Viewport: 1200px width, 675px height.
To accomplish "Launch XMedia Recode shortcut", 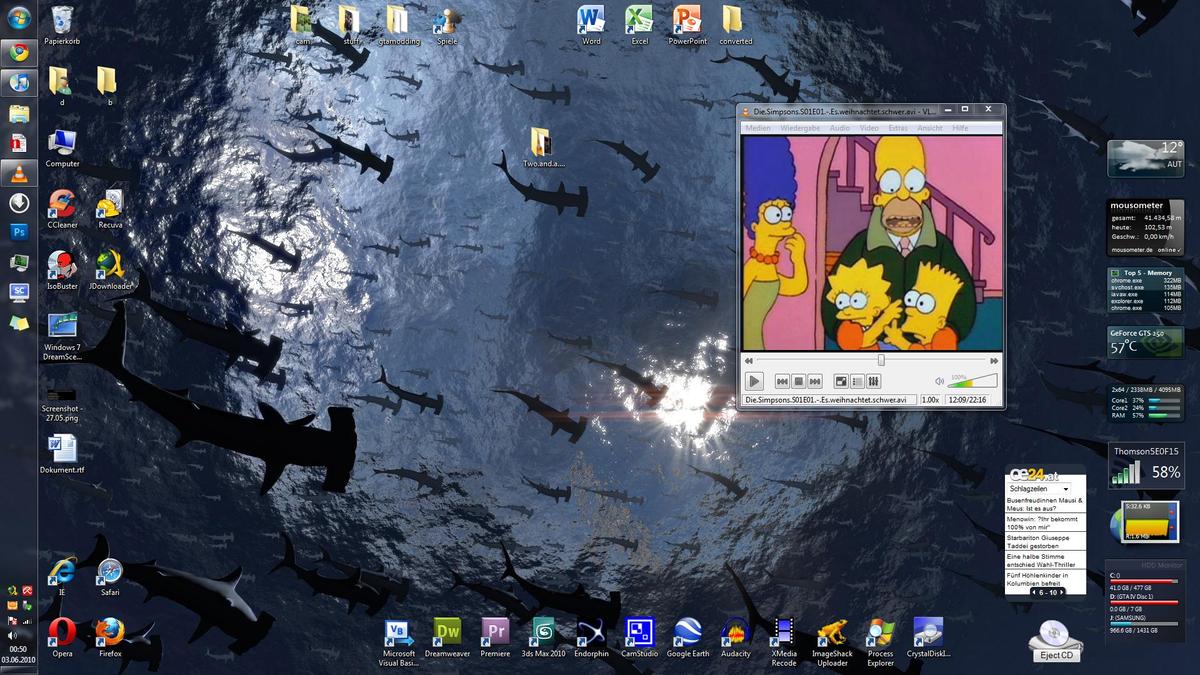I will click(784, 640).
